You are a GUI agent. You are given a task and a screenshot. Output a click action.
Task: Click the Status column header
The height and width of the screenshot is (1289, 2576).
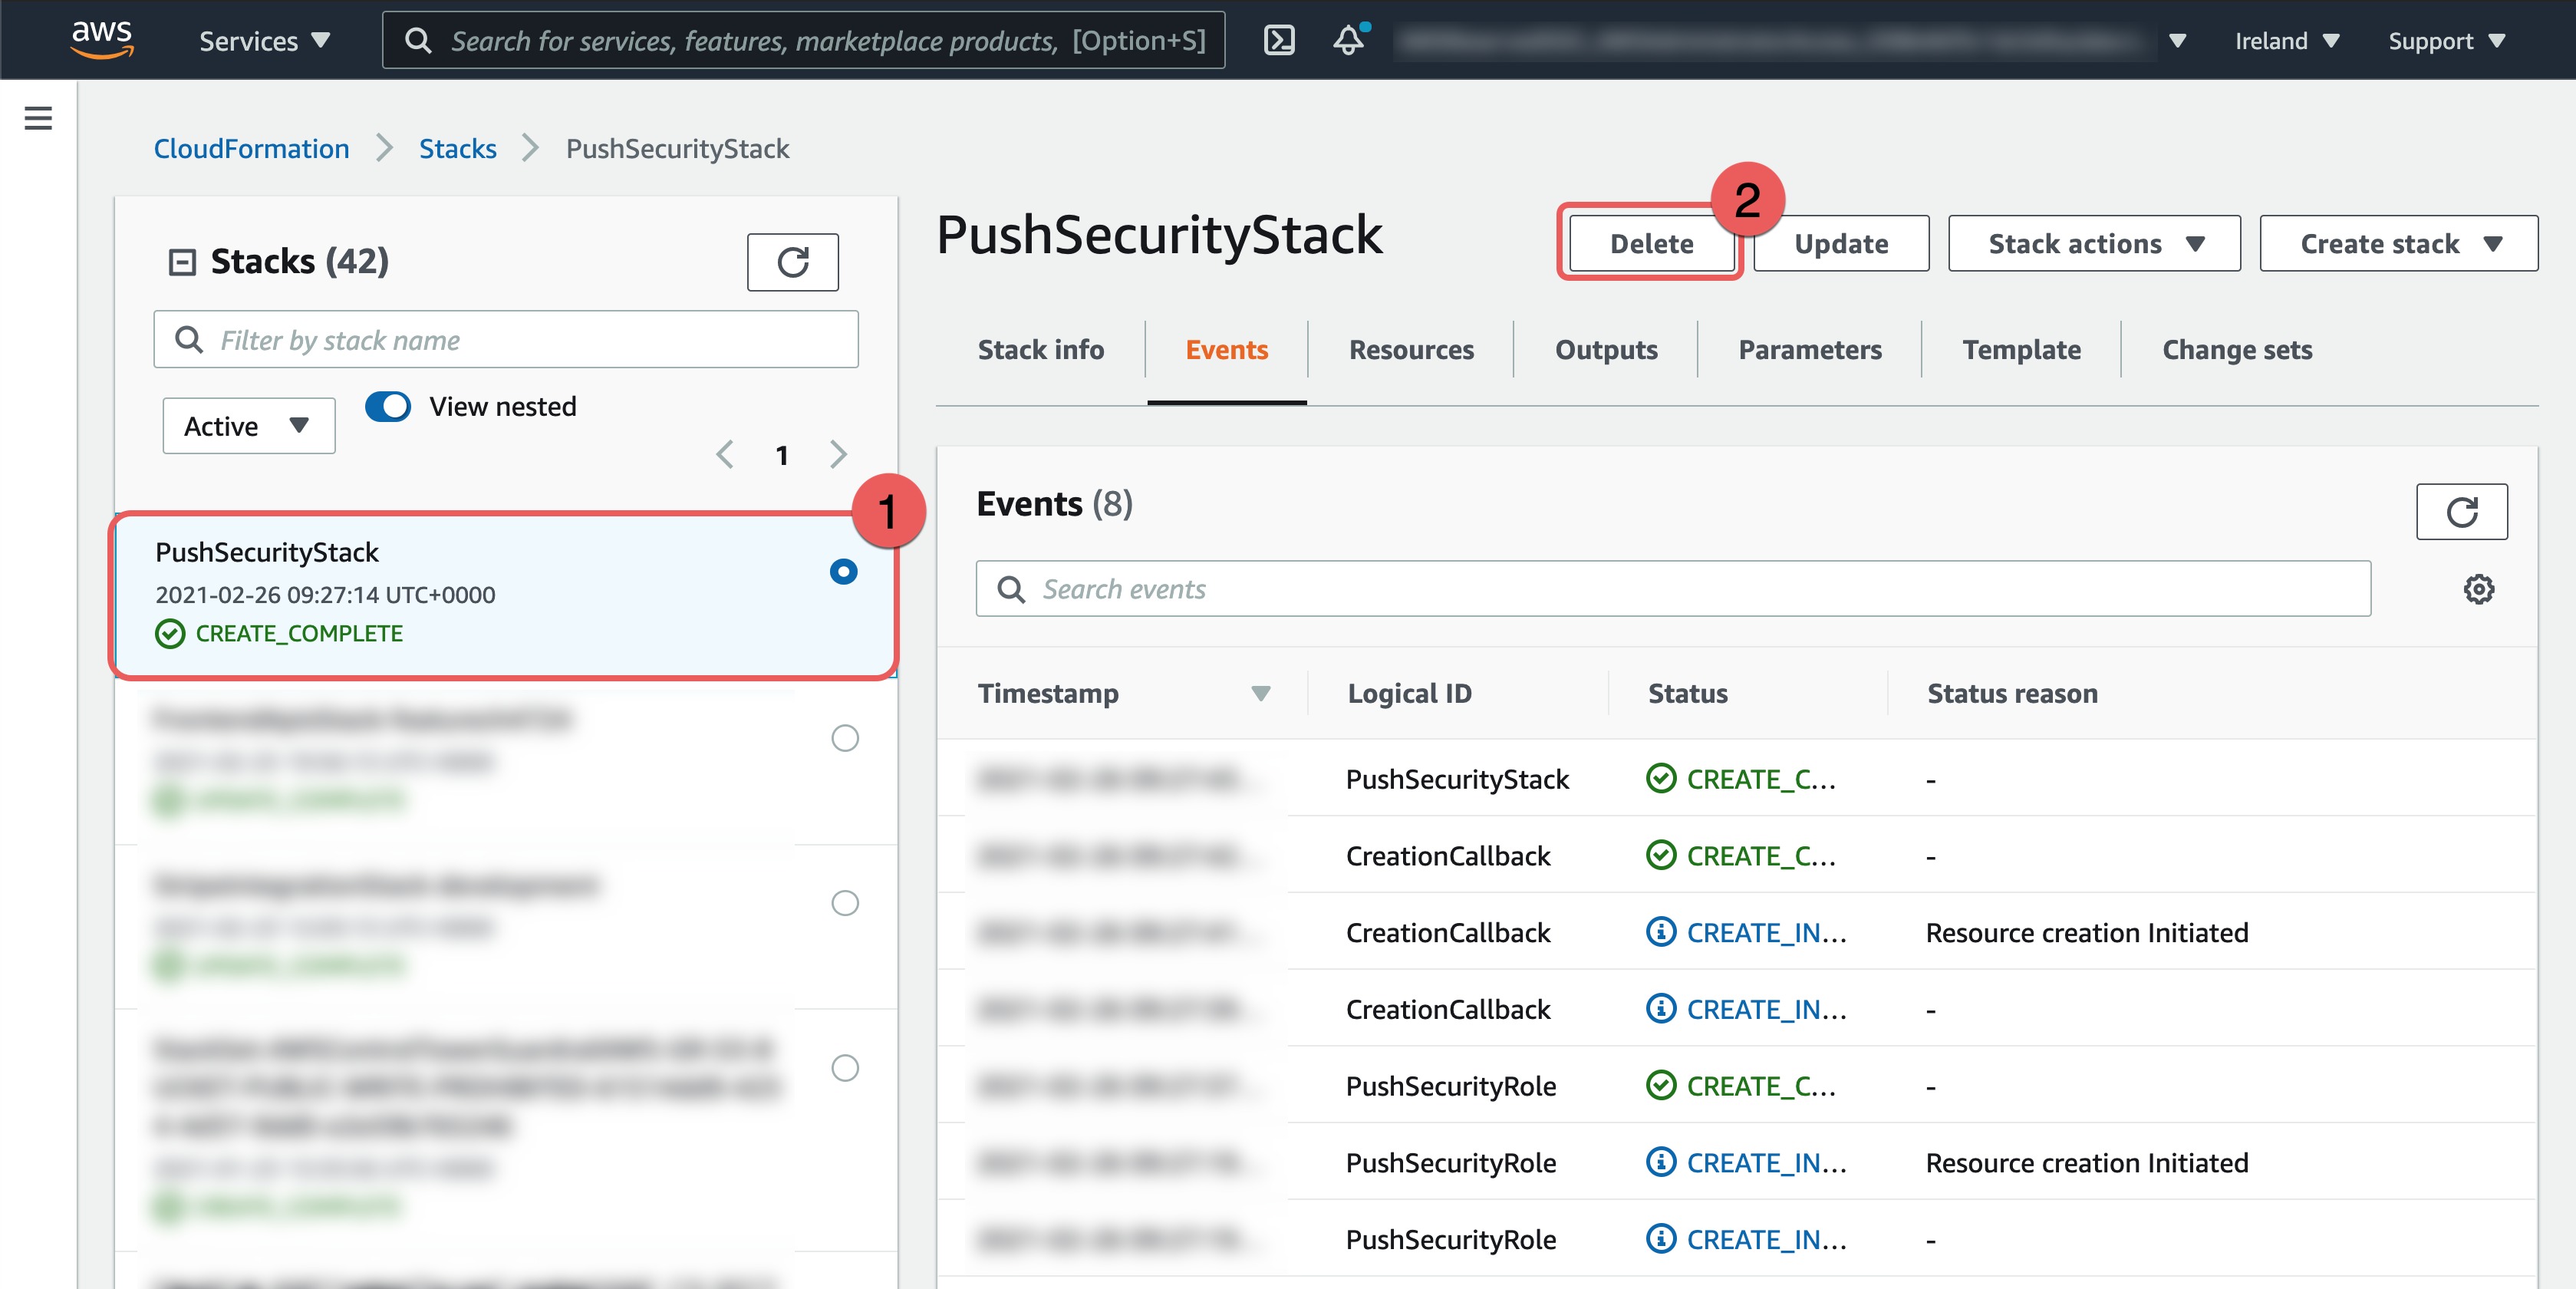point(1687,693)
